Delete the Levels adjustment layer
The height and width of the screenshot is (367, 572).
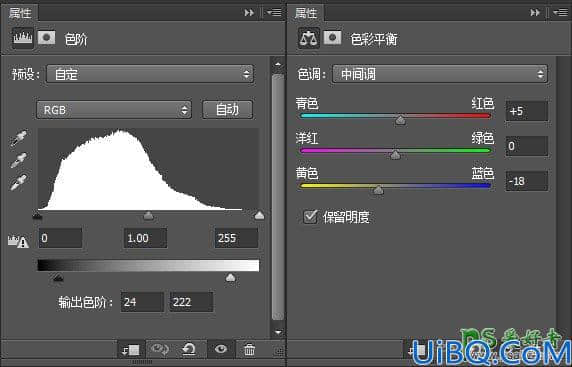pos(250,349)
